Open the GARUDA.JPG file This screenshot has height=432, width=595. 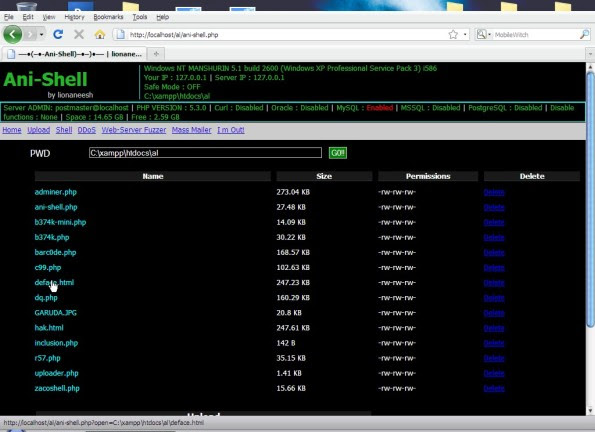[x=55, y=313]
